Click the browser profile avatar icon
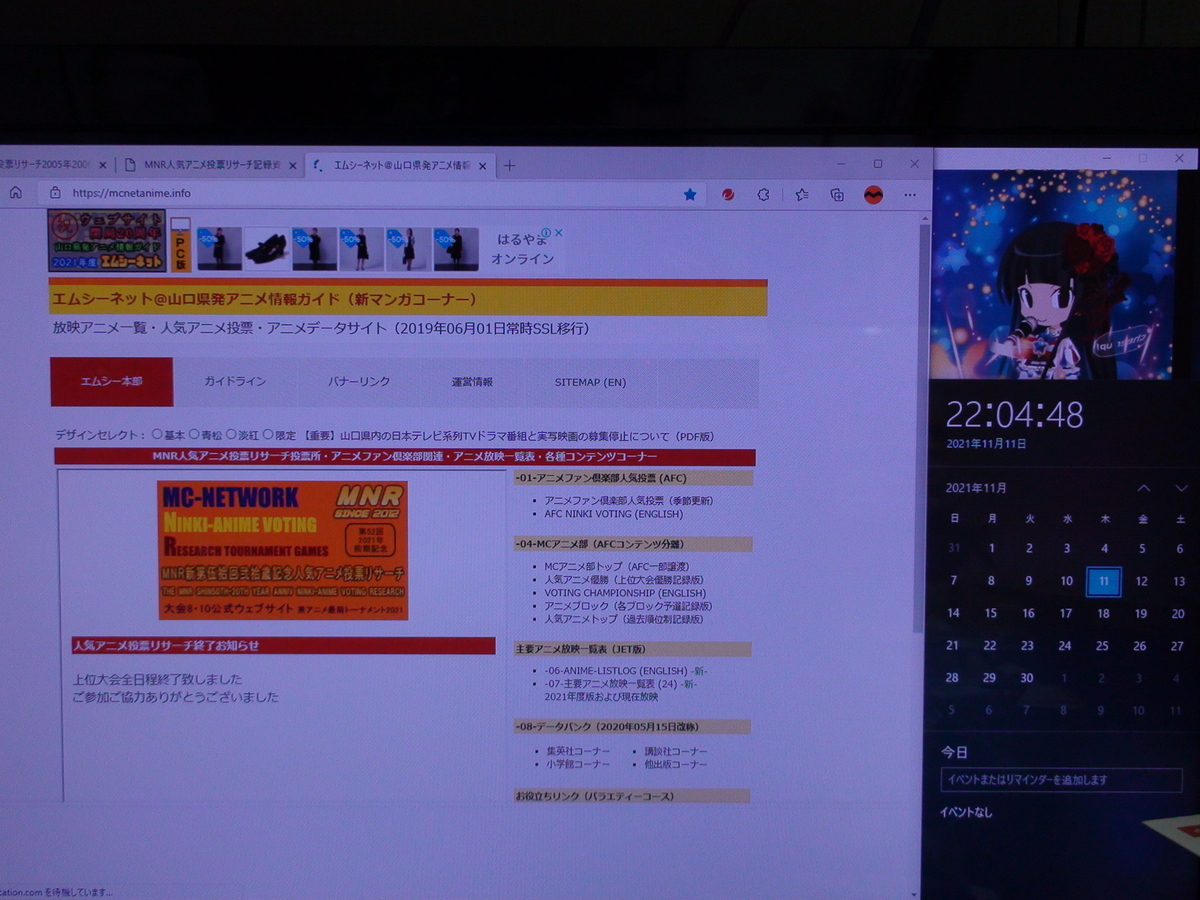 pyautogui.click(x=762, y=193)
